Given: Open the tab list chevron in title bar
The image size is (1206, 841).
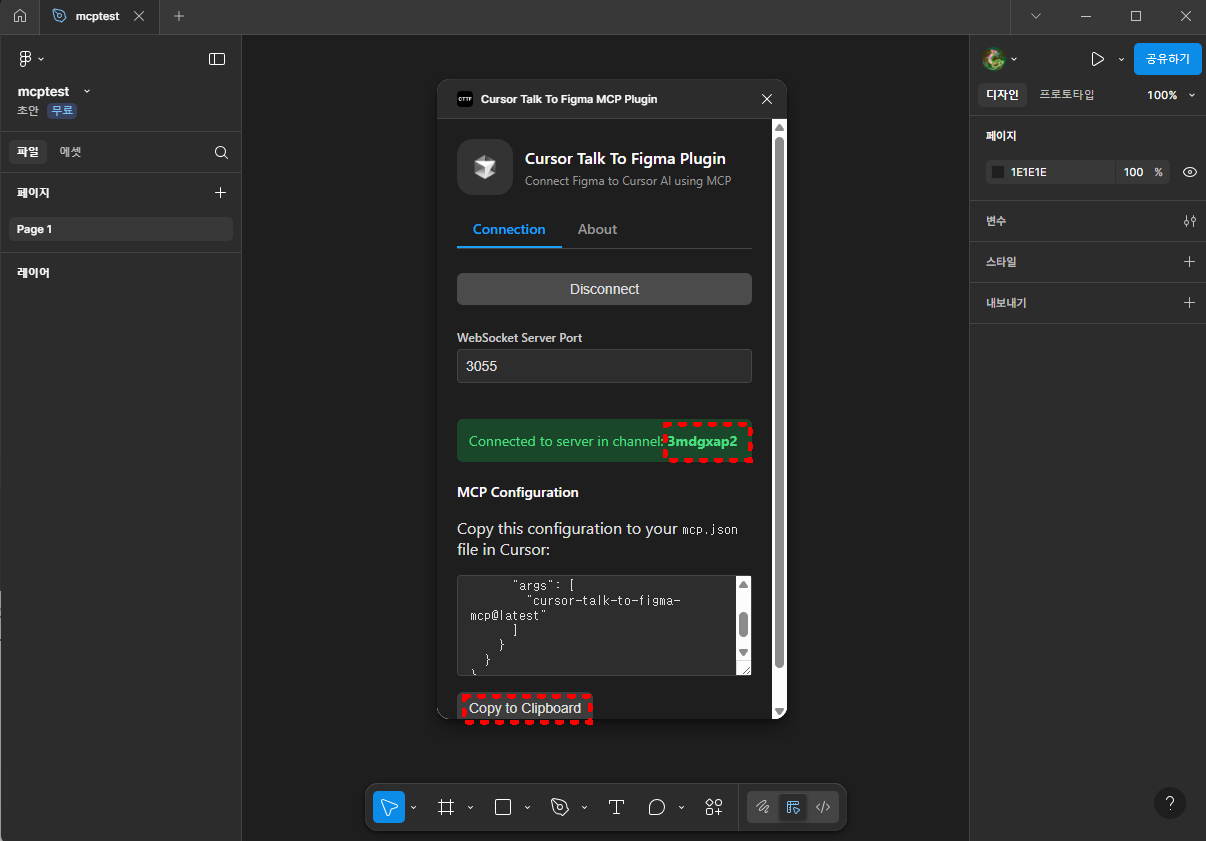Looking at the screenshot, I should pos(1036,16).
